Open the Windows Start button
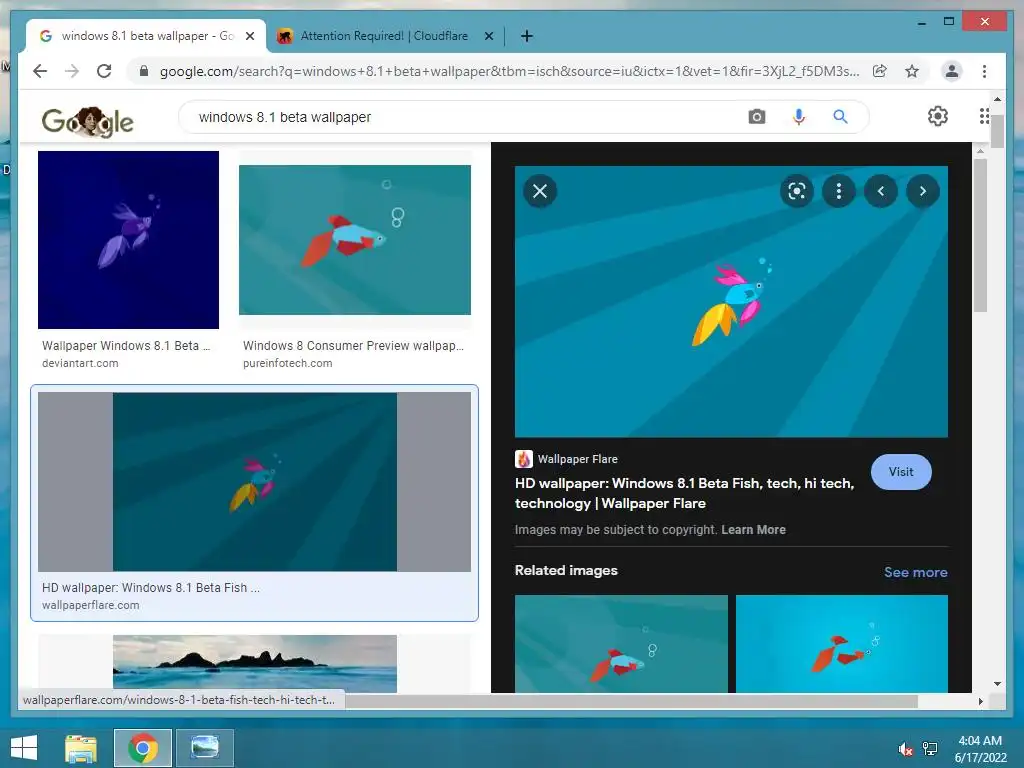The image size is (1024, 768). [x=24, y=748]
